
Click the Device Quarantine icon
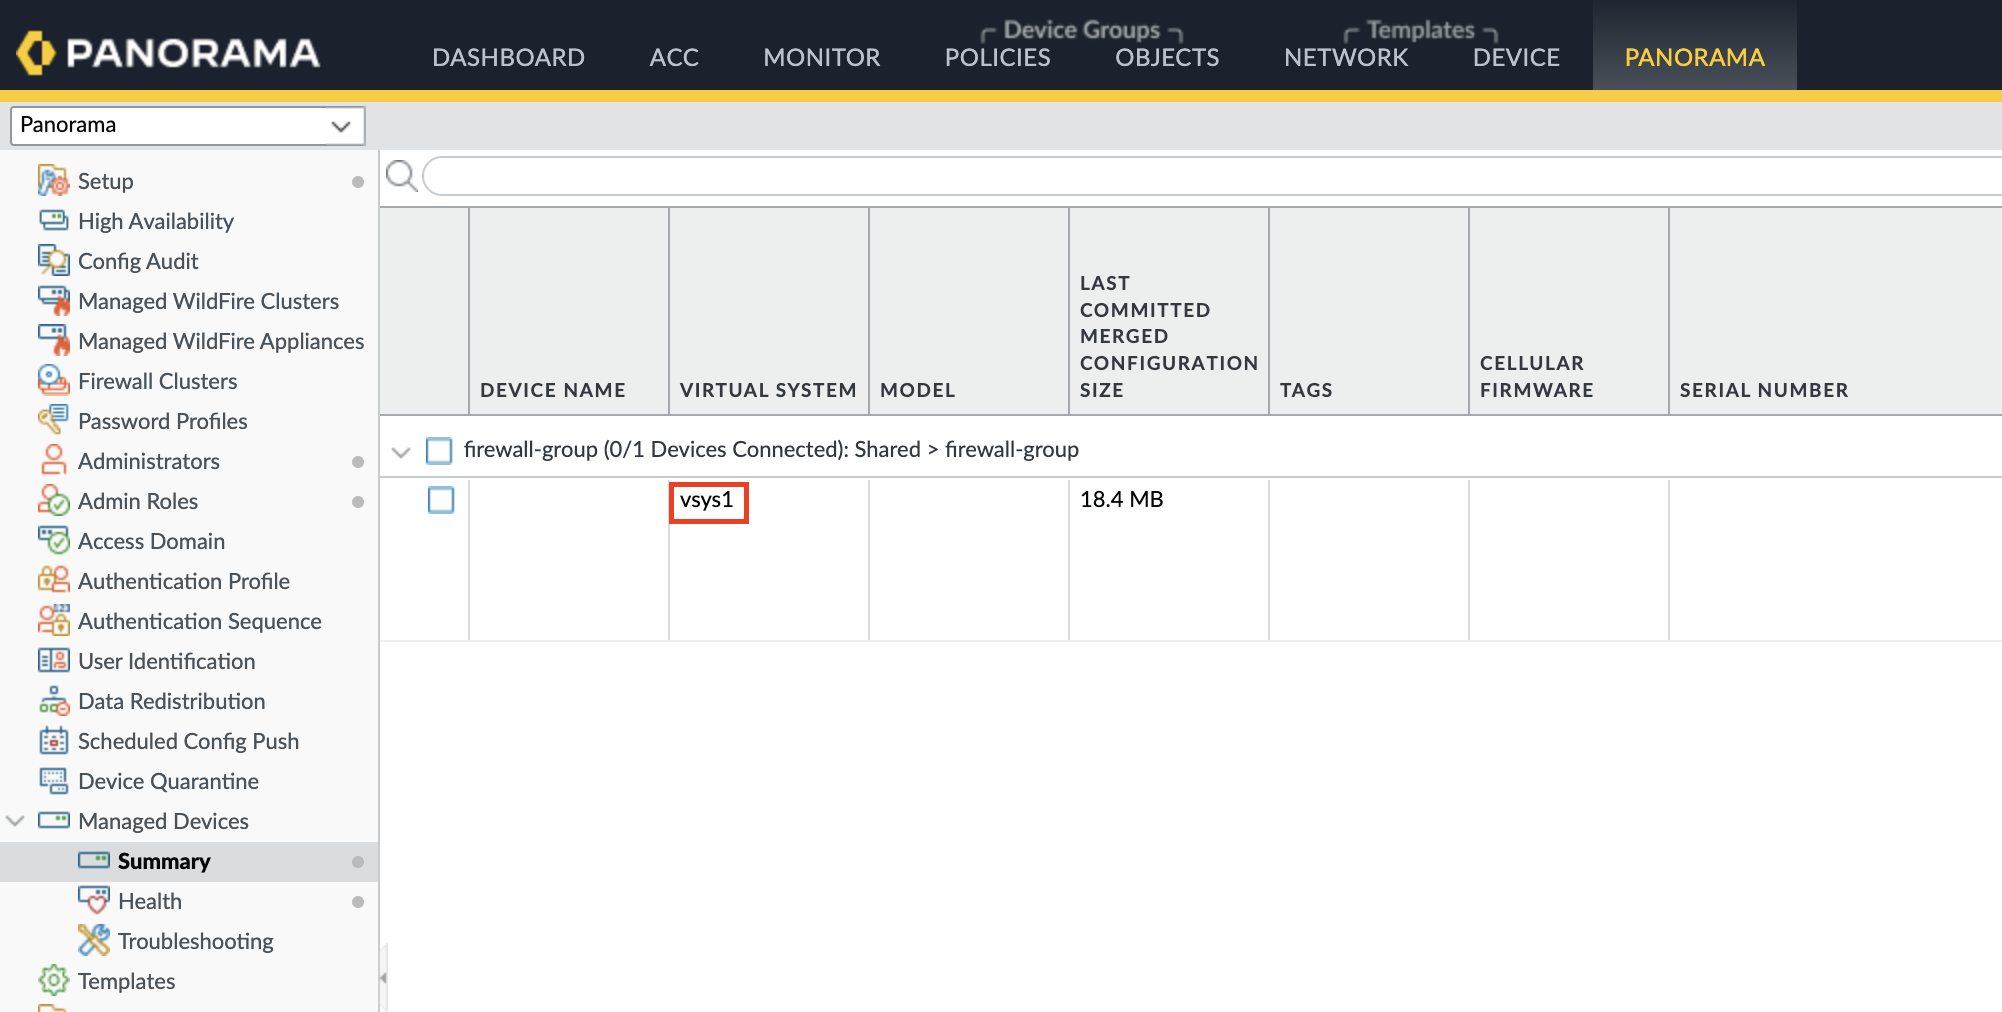[54, 781]
